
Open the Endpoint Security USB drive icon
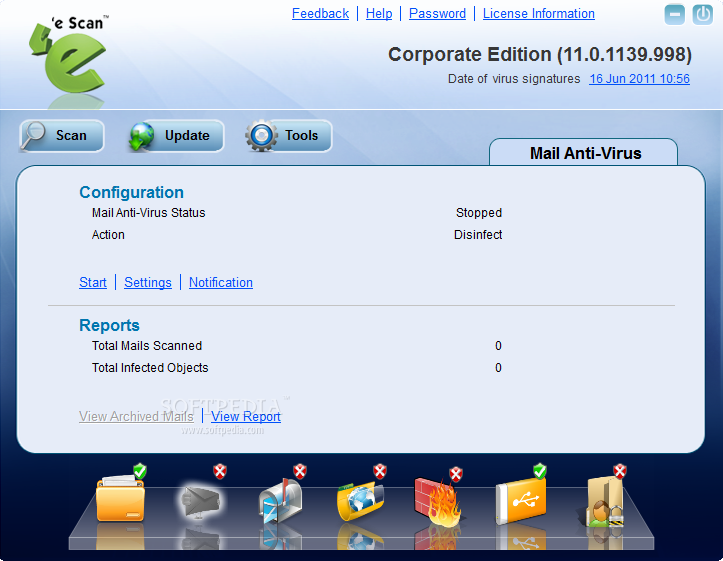click(x=521, y=502)
